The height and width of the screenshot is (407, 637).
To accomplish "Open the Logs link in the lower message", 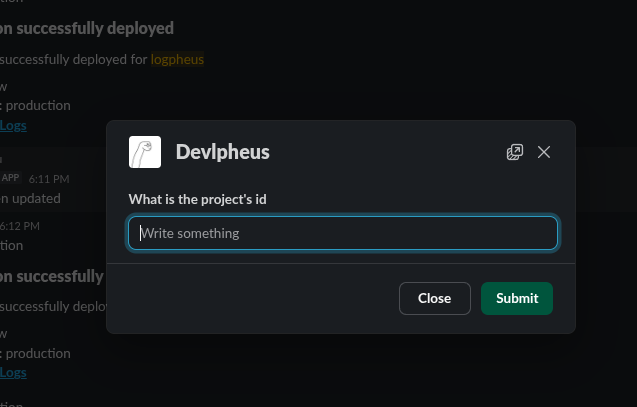I will point(13,372).
